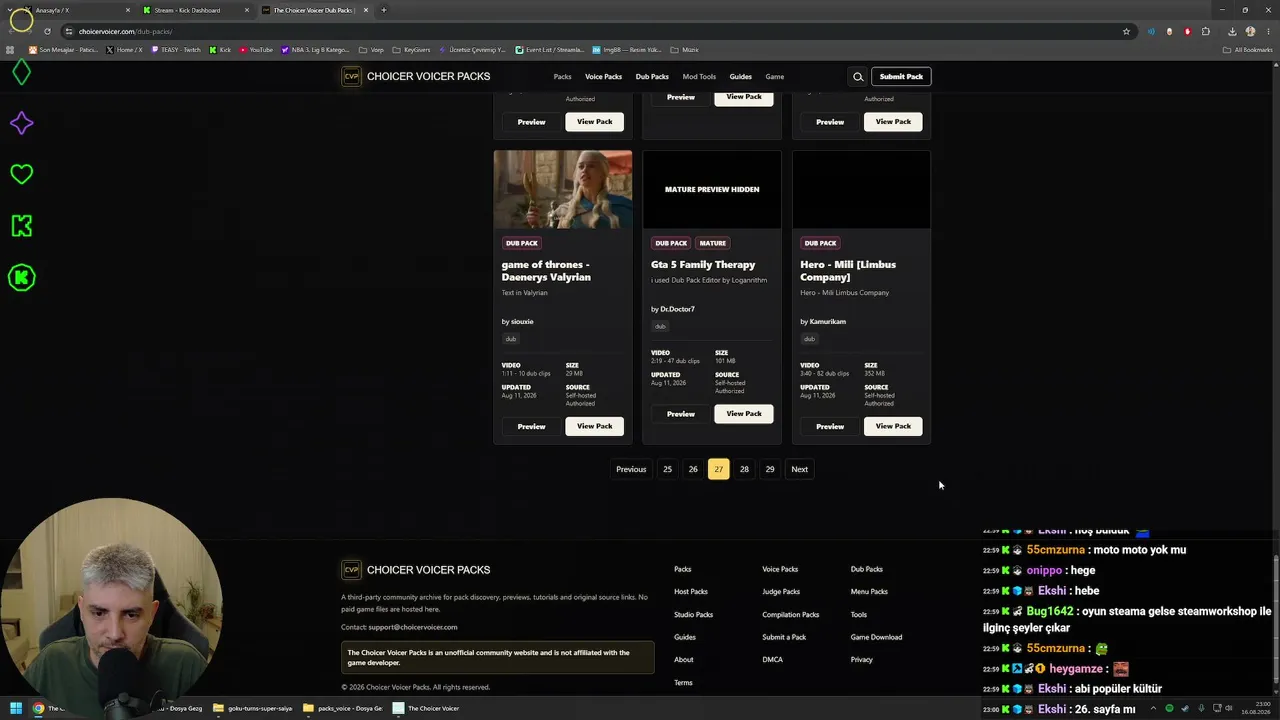
Task: Open Dub Packs in the top navigation
Action: coord(652,77)
